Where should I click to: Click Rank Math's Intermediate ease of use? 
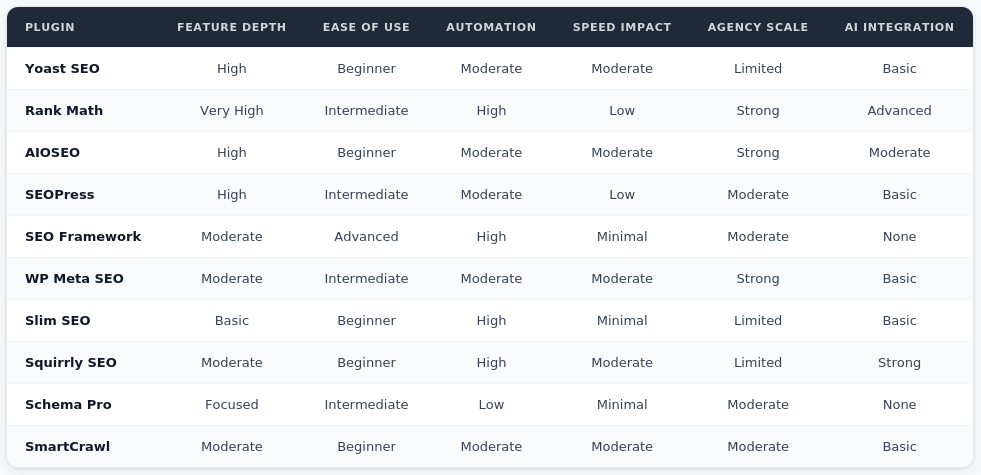click(x=366, y=110)
